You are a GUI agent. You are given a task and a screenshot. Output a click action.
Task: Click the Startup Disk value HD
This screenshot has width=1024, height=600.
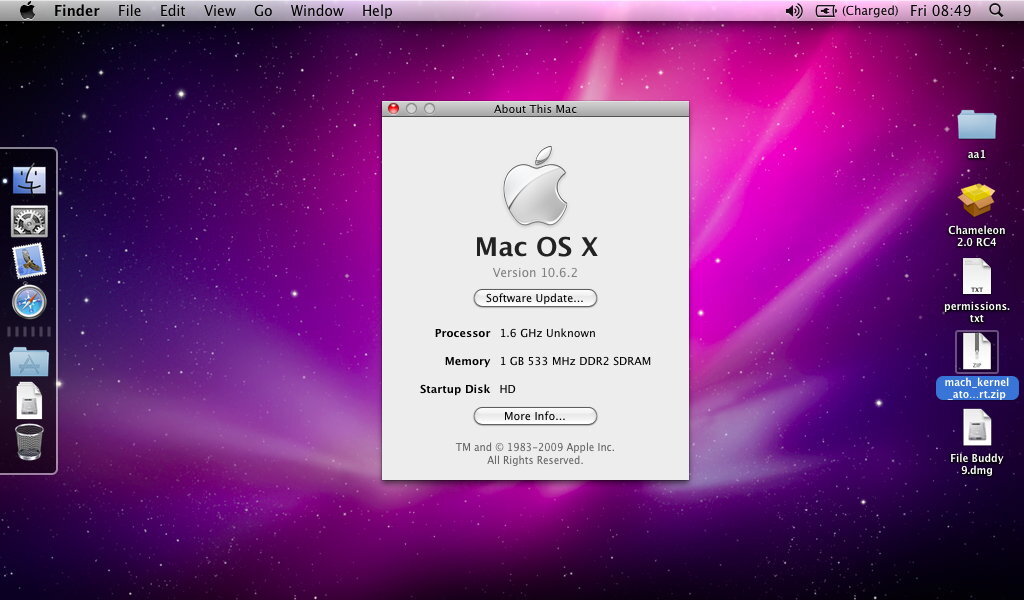[507, 389]
